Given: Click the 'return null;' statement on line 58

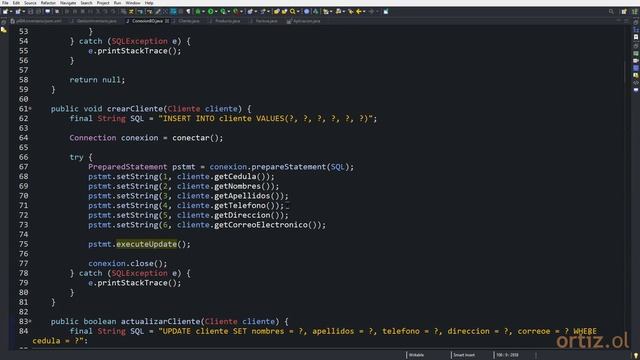Looking at the screenshot, I should [x=97, y=80].
